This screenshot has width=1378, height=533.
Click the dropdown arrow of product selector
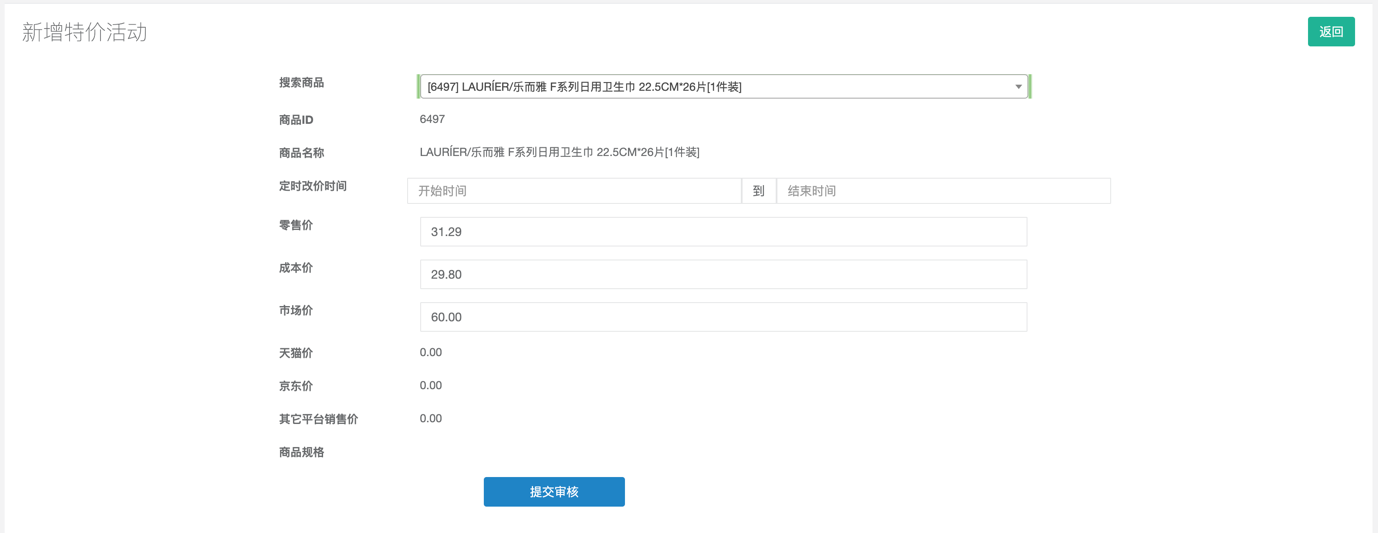(x=1018, y=87)
